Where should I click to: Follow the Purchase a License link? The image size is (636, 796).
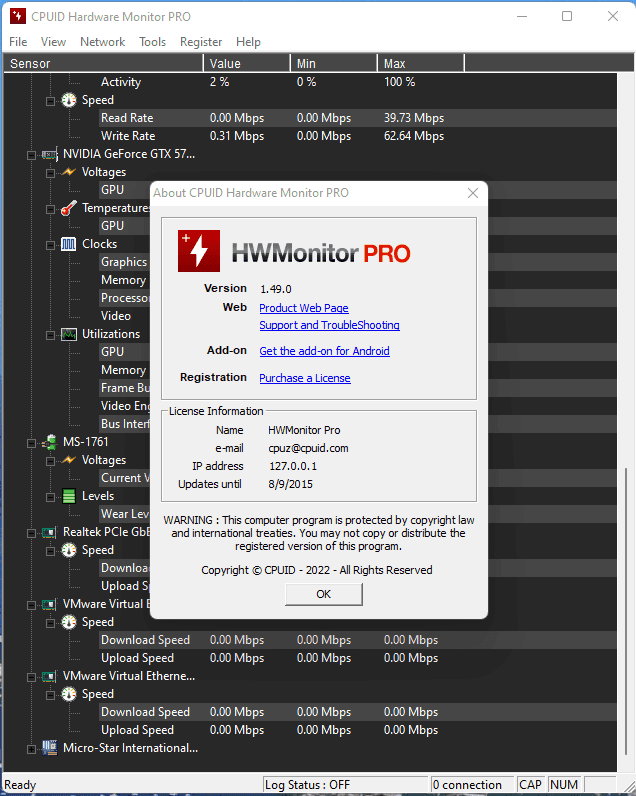304,378
